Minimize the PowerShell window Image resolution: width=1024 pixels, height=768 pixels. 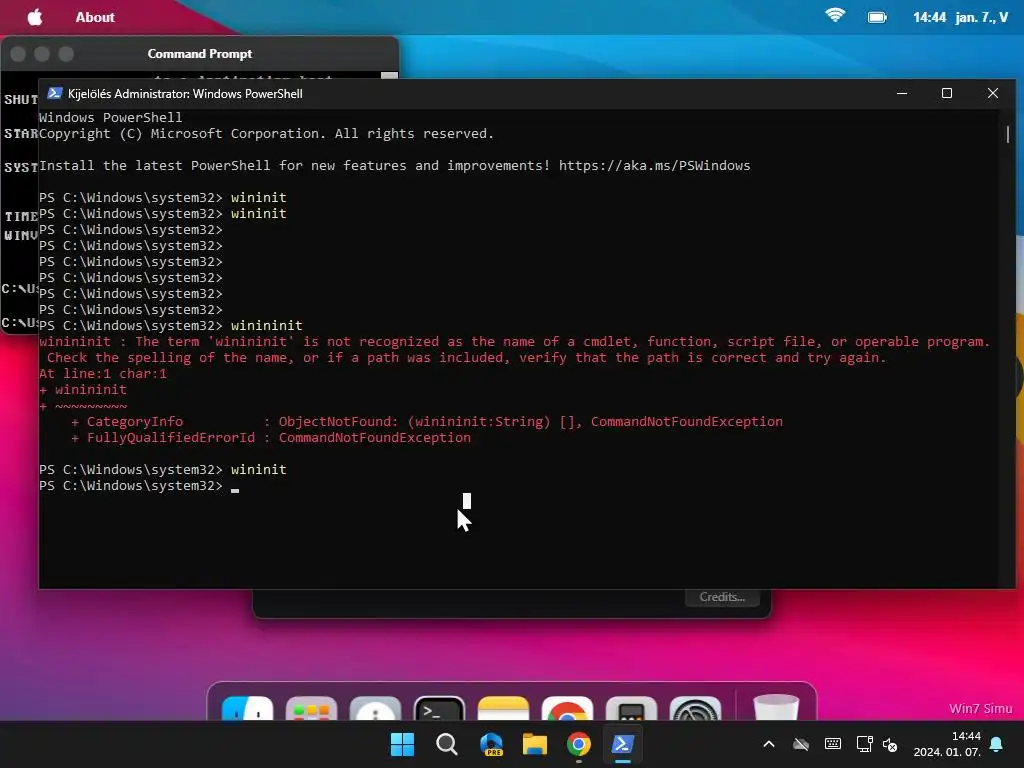click(902, 93)
